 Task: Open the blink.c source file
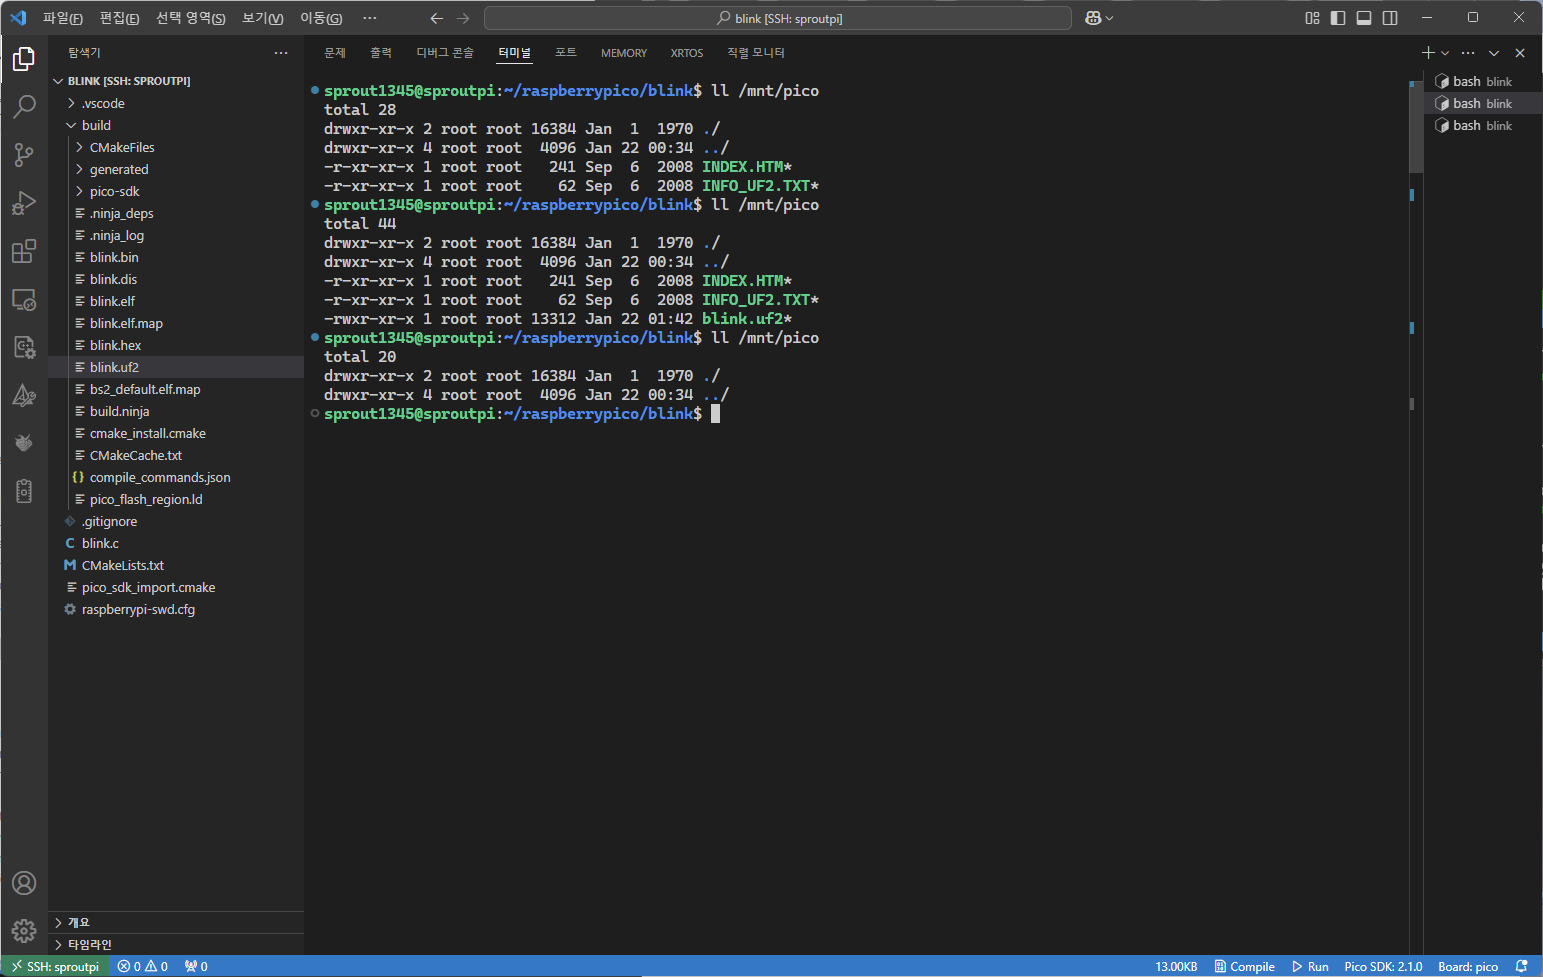[x=176, y=543]
